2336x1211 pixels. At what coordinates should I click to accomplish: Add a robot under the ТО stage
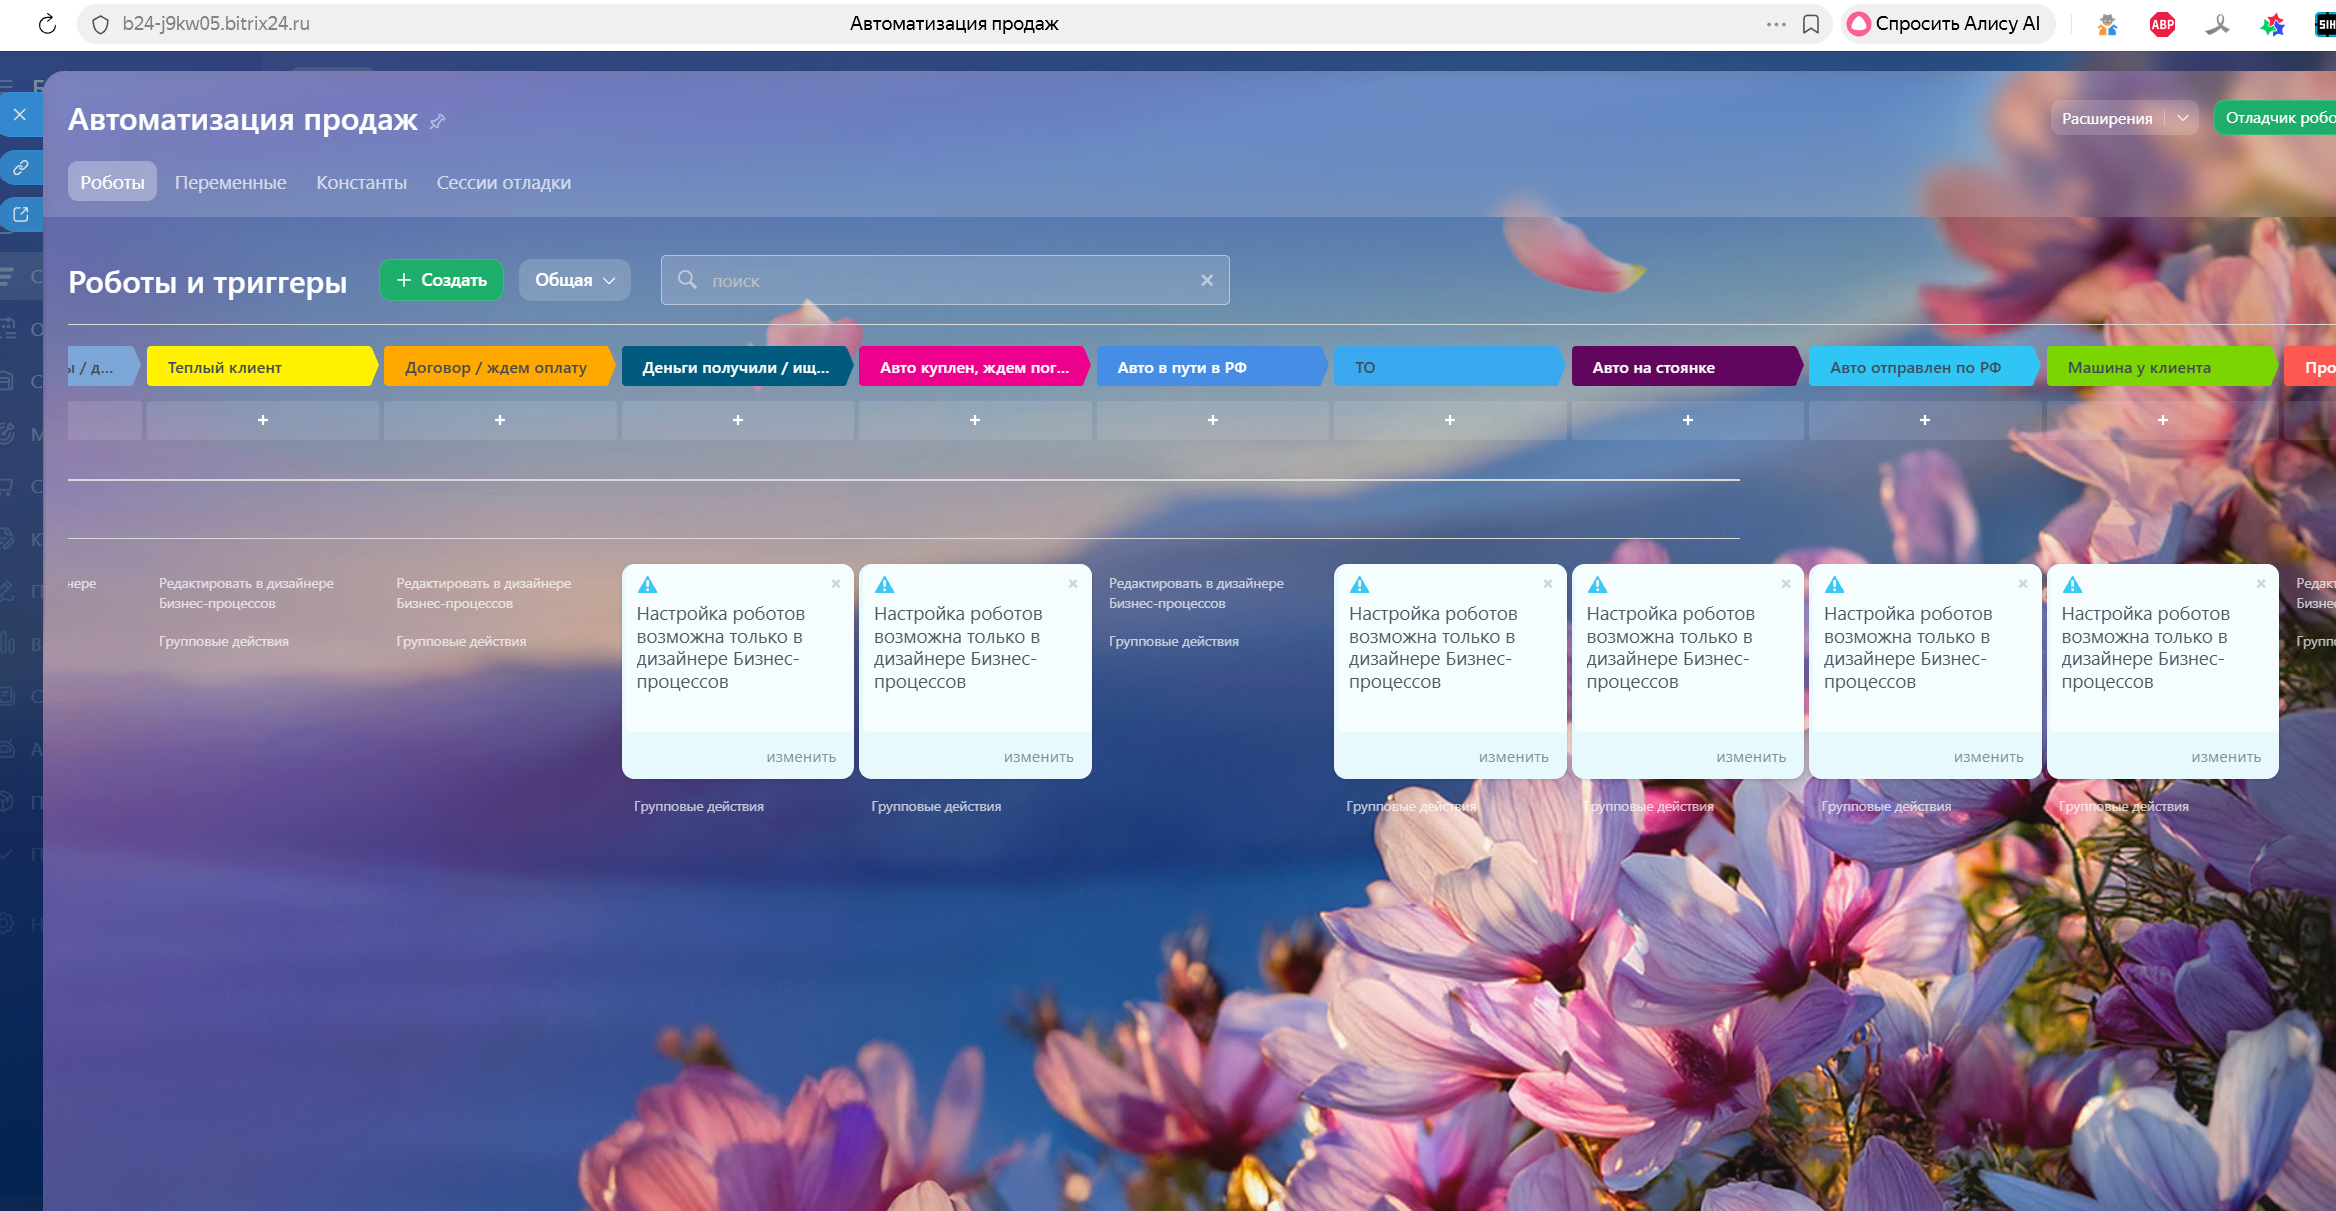pyautogui.click(x=1449, y=421)
